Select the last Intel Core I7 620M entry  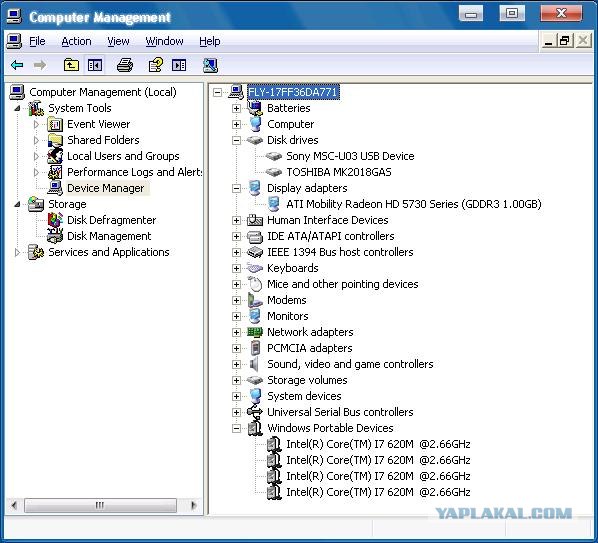[378, 492]
